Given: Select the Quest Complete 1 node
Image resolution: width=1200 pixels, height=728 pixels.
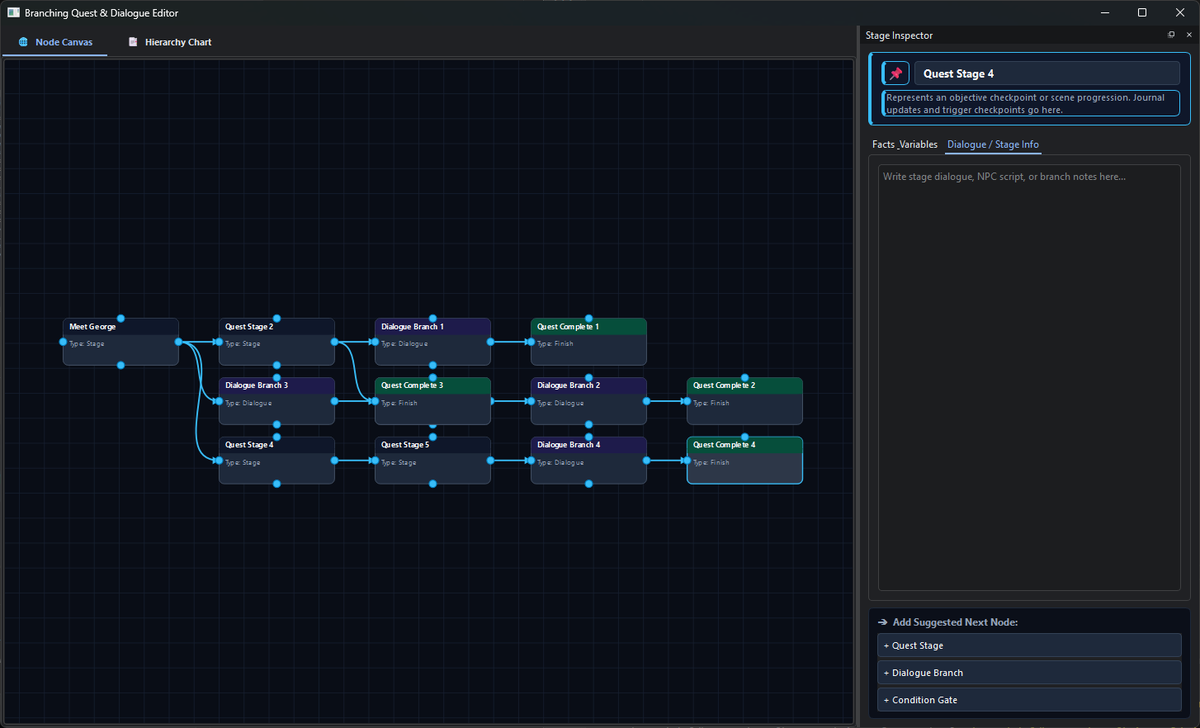Looking at the screenshot, I should coord(589,342).
